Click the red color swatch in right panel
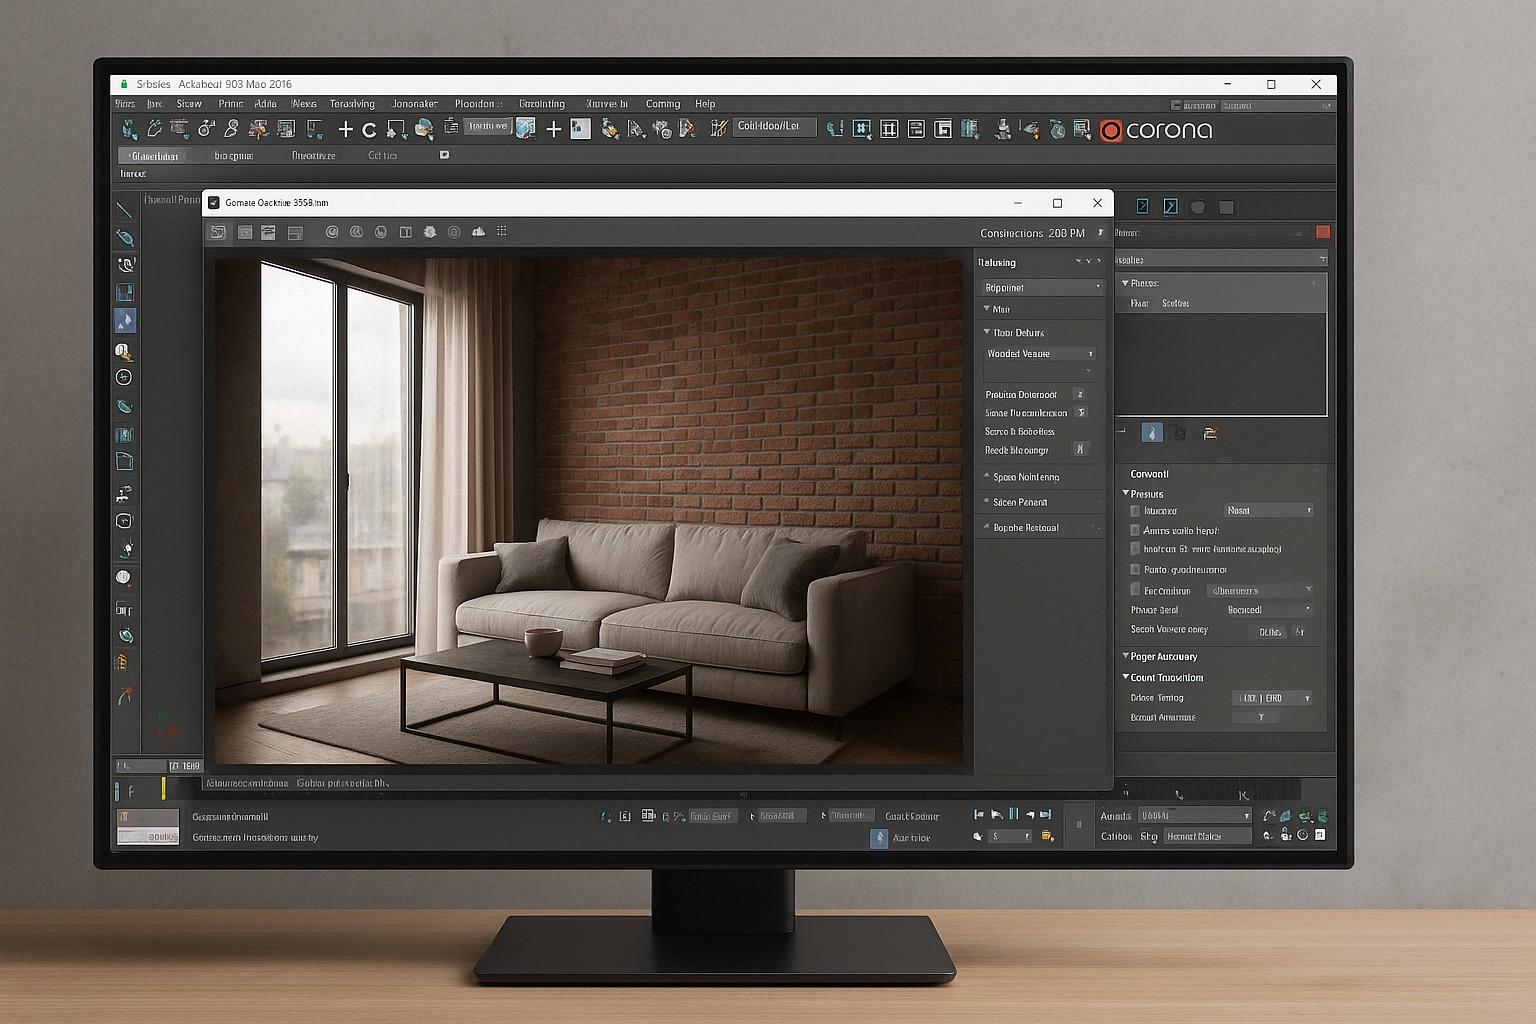Image resolution: width=1536 pixels, height=1024 pixels. (x=1323, y=232)
